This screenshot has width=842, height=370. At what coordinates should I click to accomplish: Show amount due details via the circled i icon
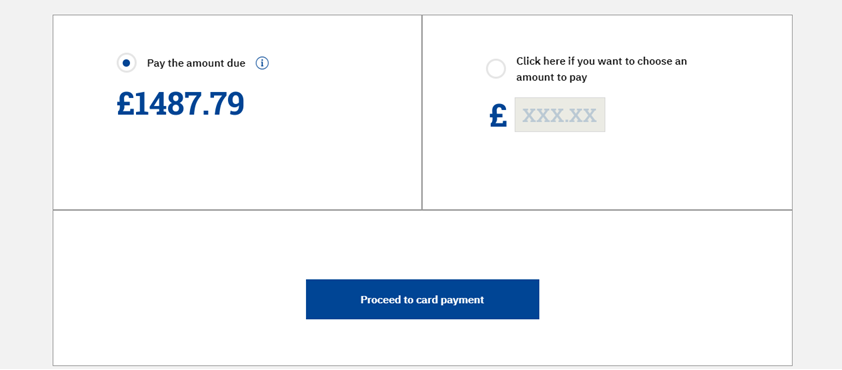(x=262, y=63)
